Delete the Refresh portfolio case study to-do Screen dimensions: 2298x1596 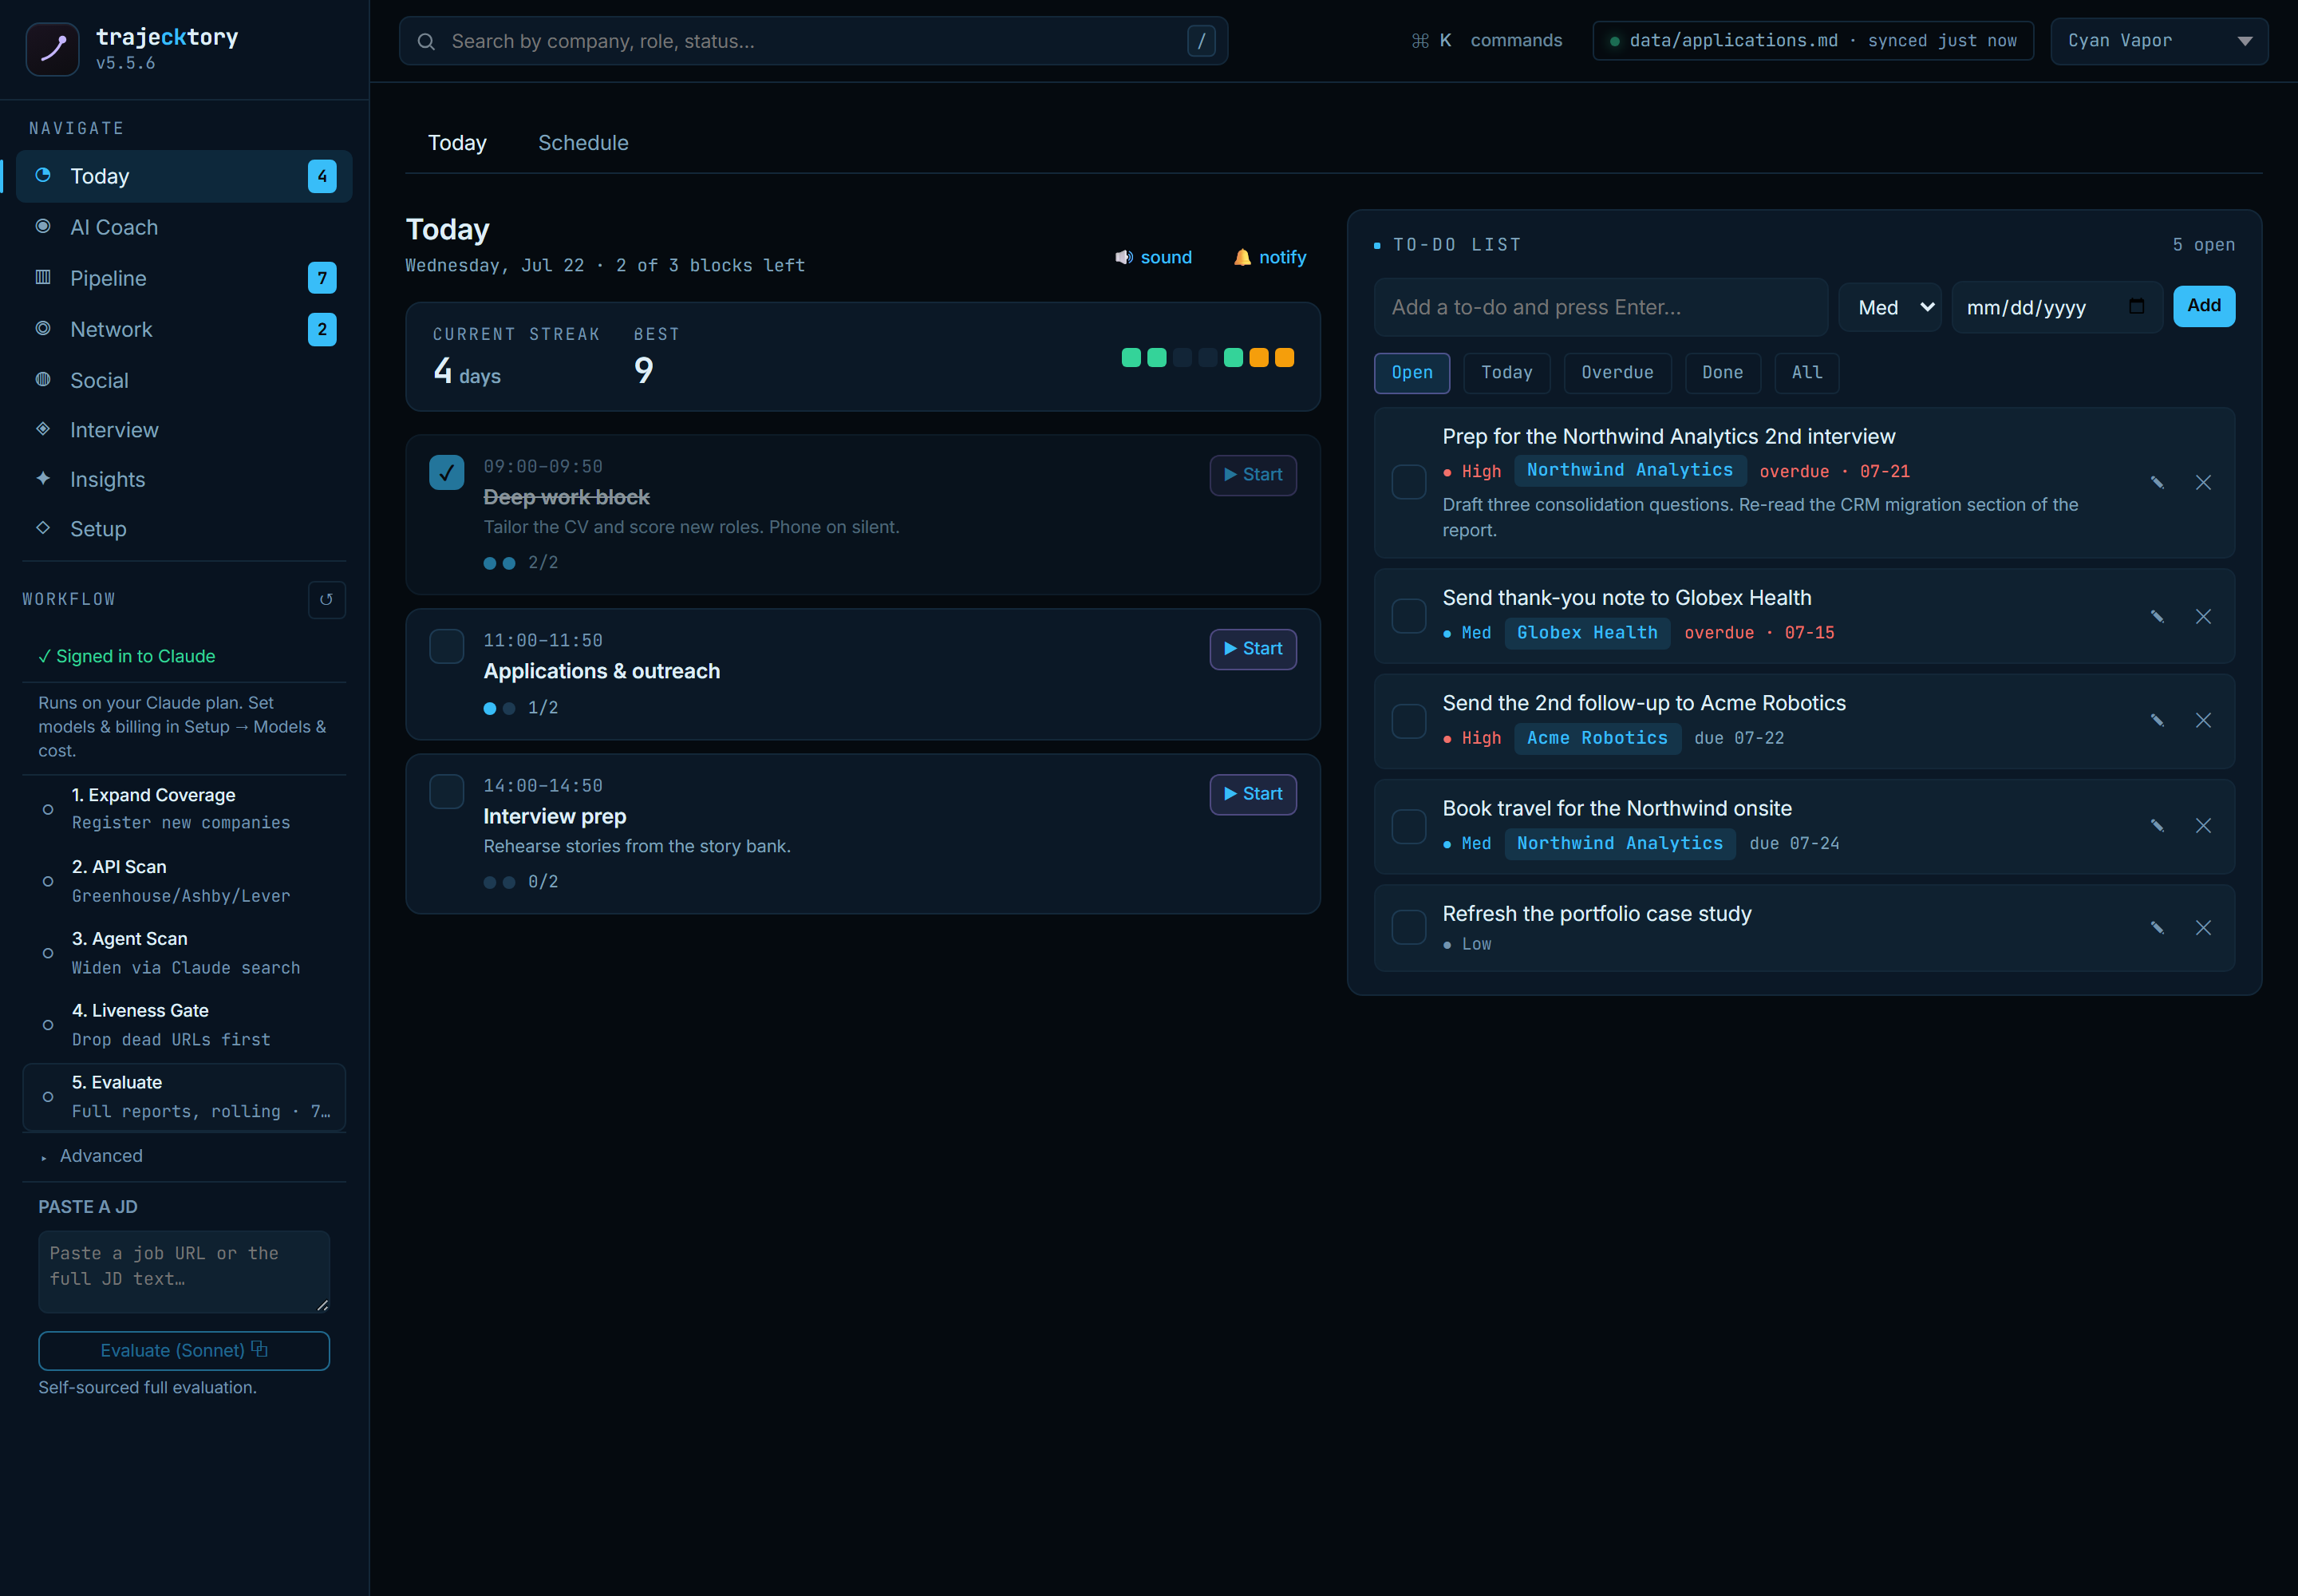point(2203,928)
